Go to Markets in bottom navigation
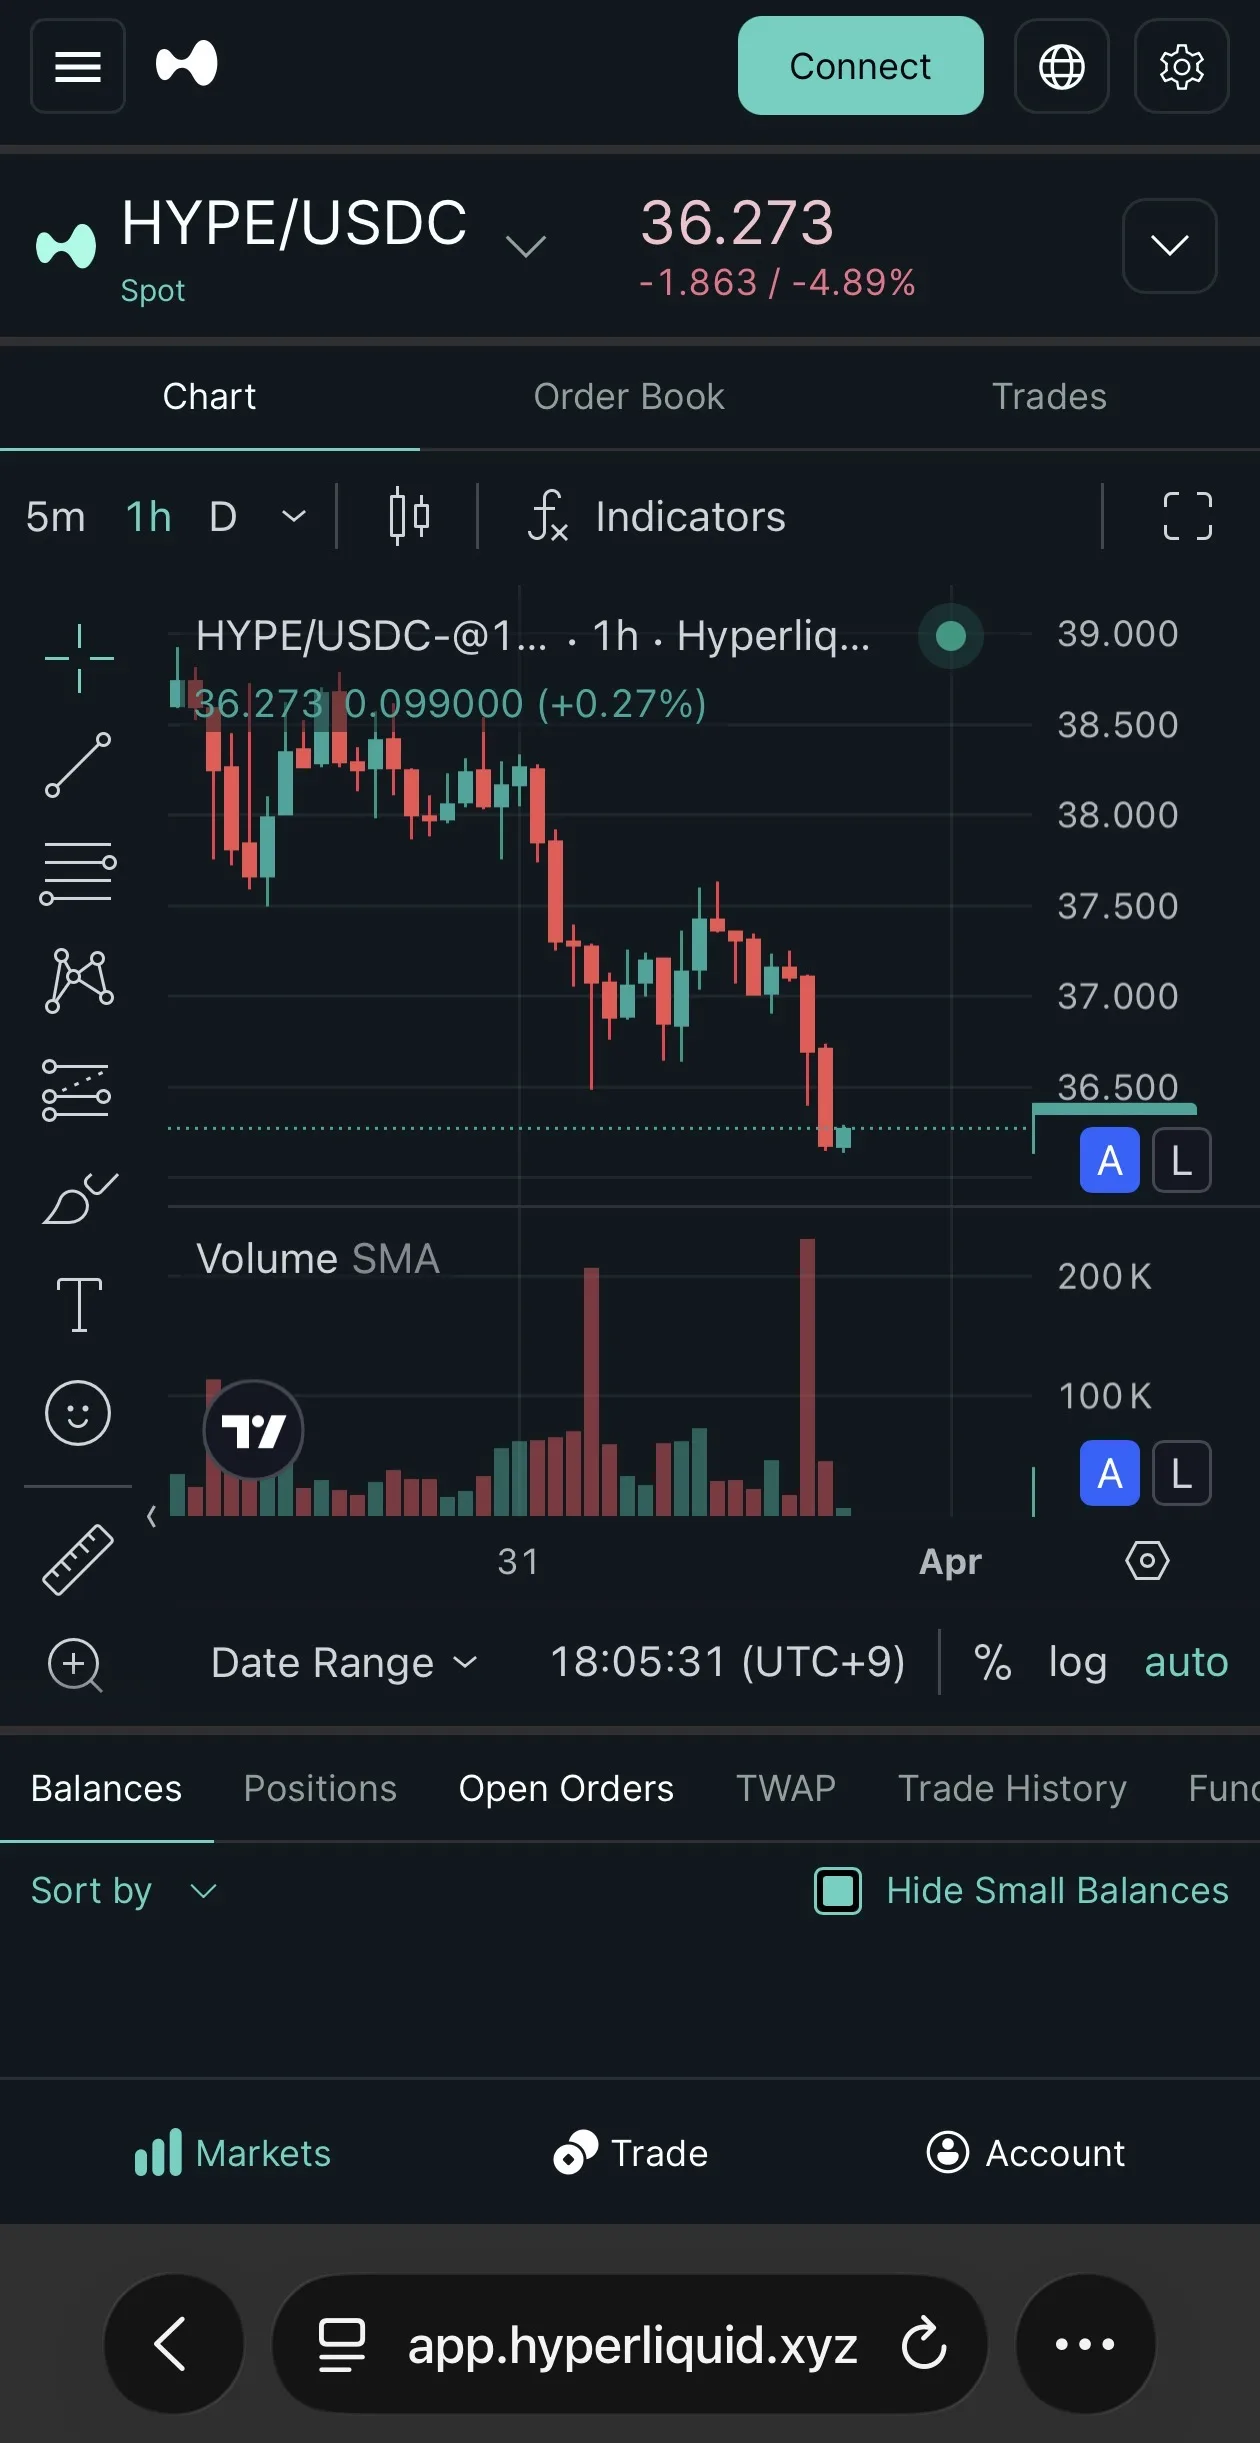Screen dimensions: 1260x2443 coord(232,2153)
